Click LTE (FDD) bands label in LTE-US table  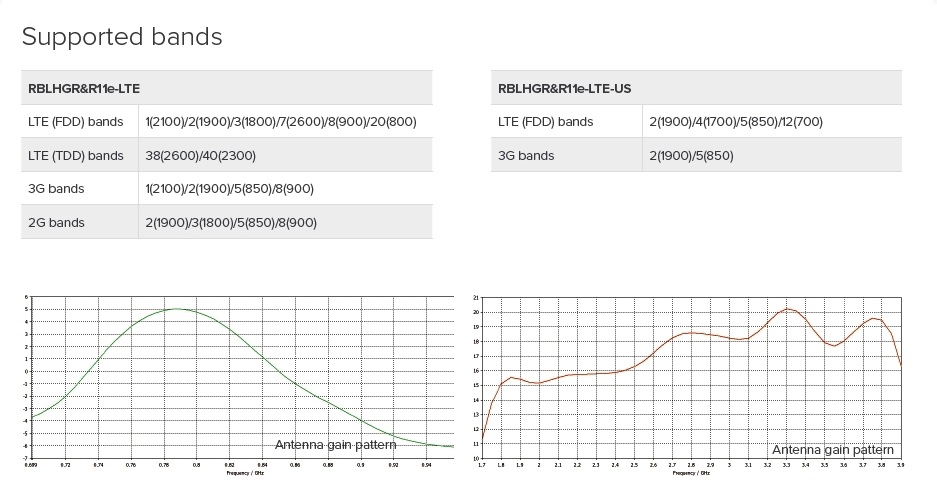(x=546, y=122)
